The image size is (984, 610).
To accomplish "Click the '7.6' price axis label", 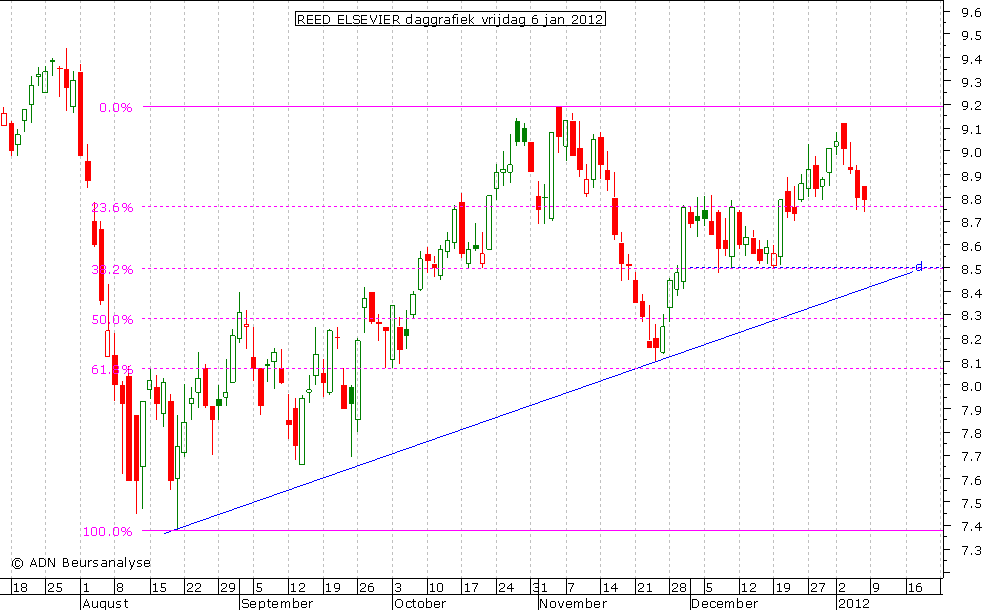I will (x=971, y=481).
